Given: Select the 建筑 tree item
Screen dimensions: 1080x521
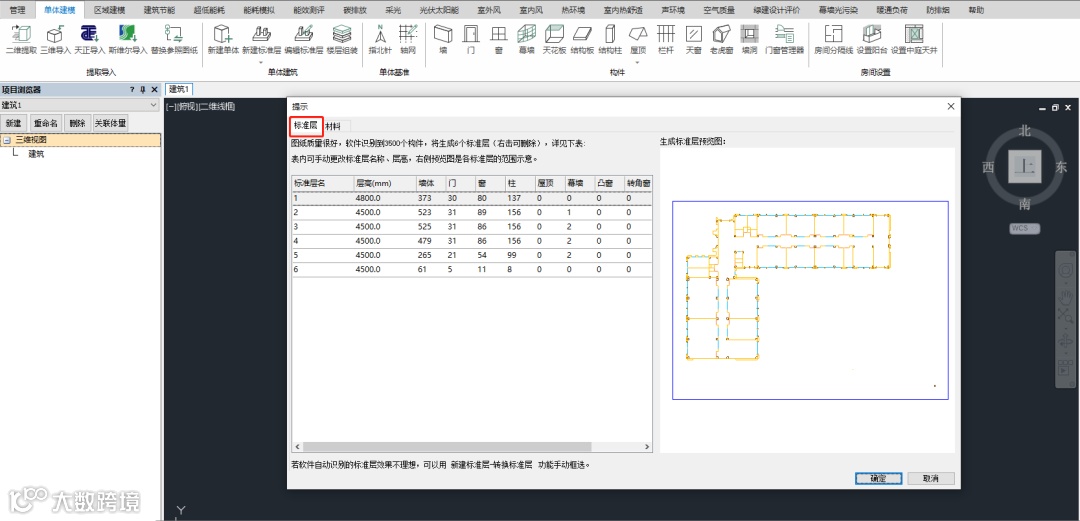Looking at the screenshot, I should (36, 154).
